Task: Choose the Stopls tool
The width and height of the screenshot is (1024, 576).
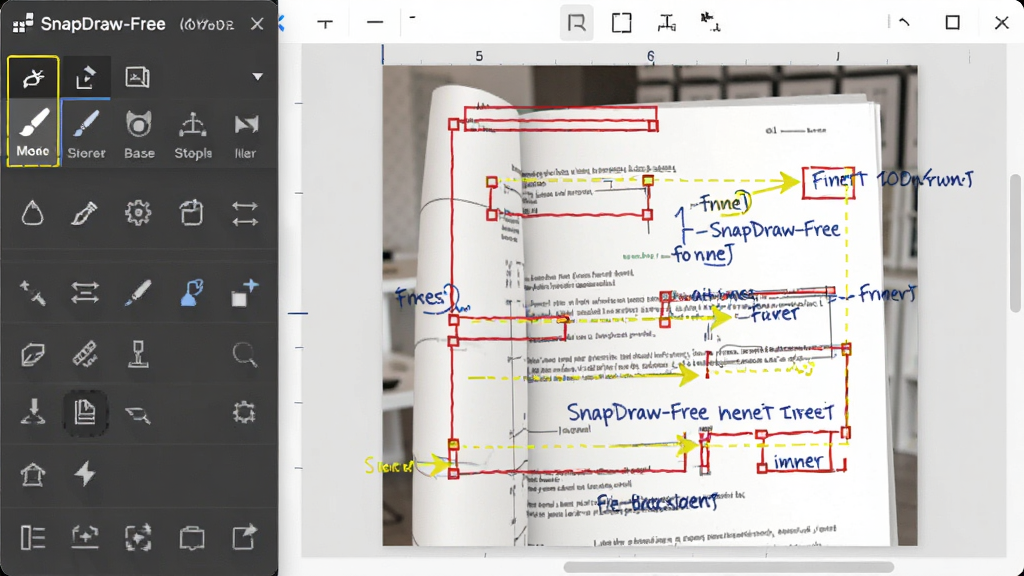Action: [x=193, y=134]
